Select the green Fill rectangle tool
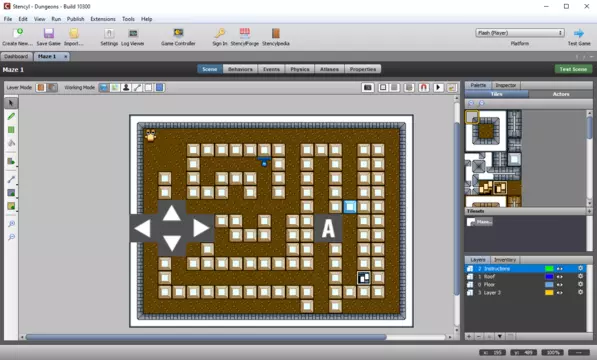The height and width of the screenshot is (360, 597). coord(11,130)
